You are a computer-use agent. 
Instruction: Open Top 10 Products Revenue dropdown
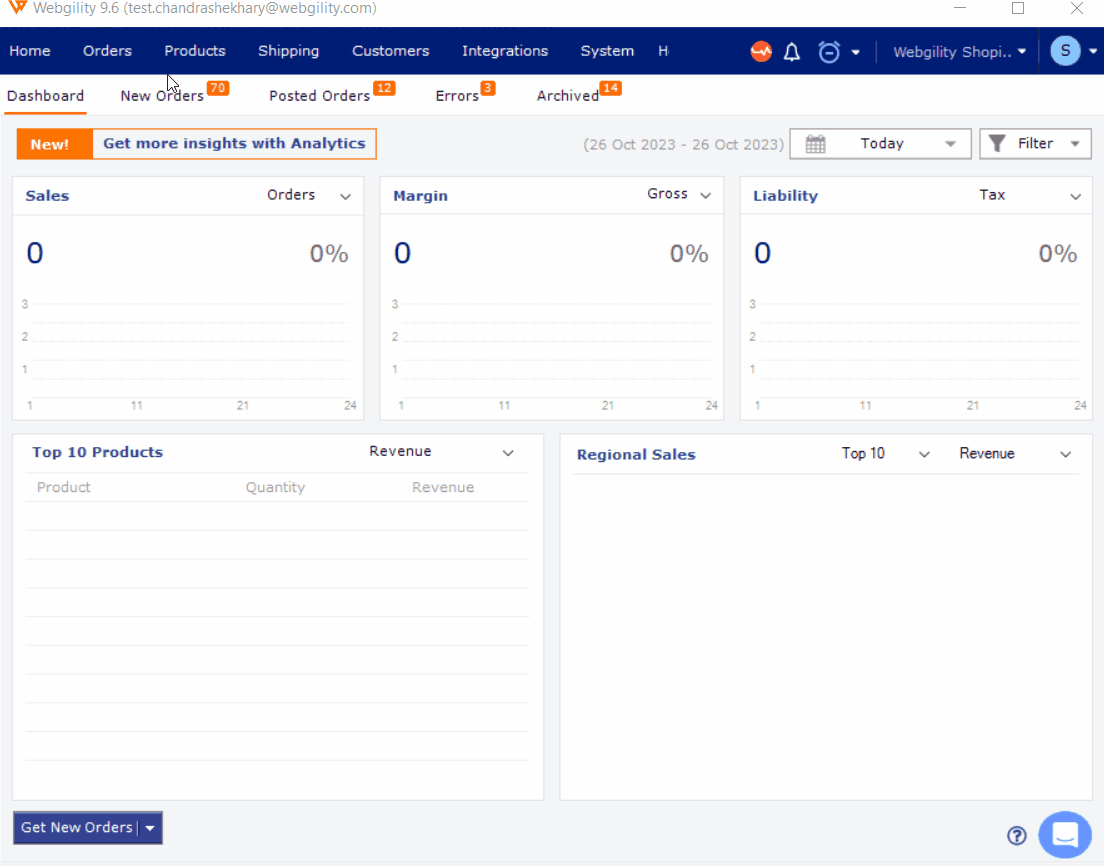(x=508, y=453)
